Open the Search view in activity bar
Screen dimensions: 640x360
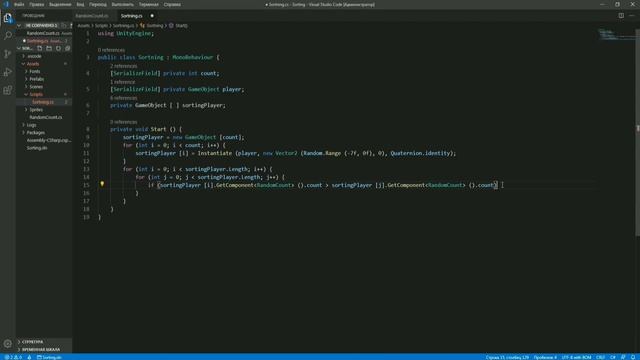[7, 36]
